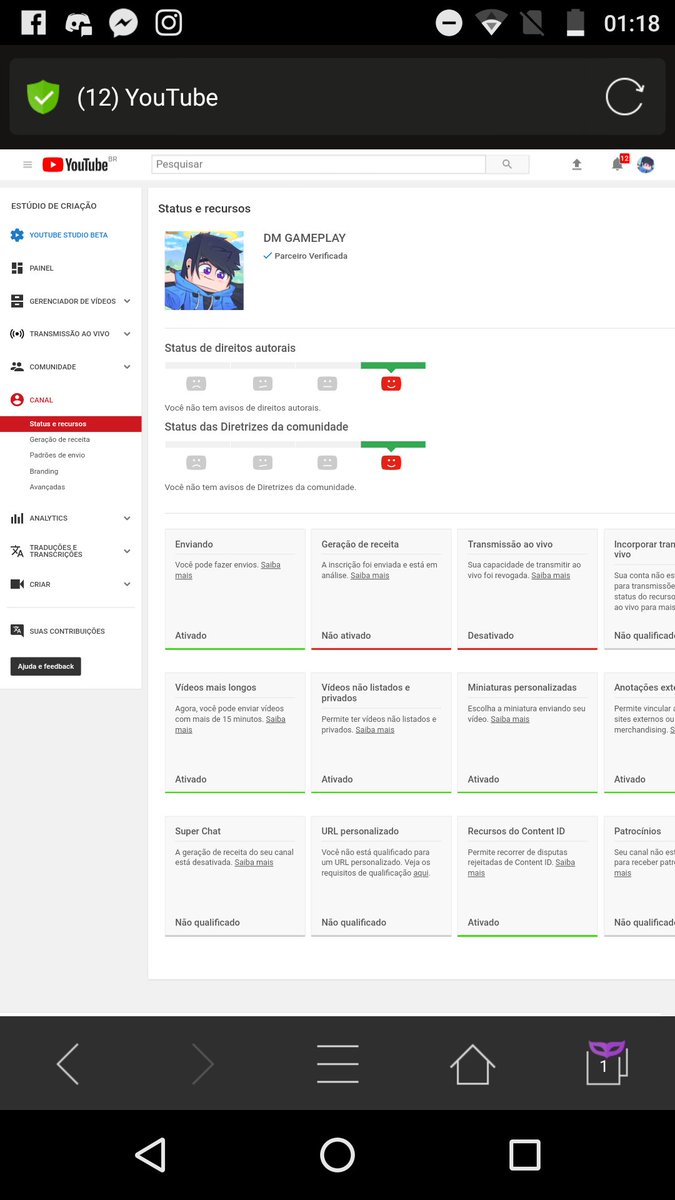Click the Gerenciador de vídeos icon

coord(17,301)
